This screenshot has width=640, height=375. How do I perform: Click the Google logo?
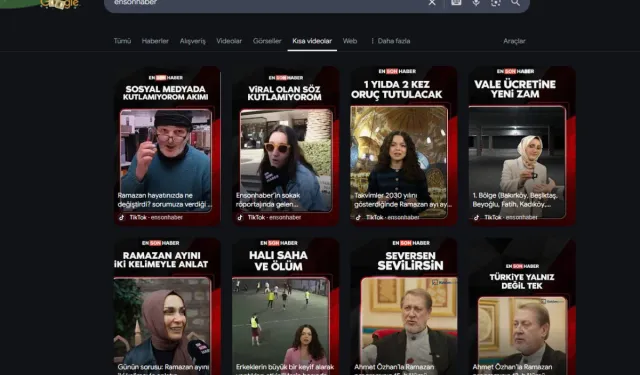60,4
